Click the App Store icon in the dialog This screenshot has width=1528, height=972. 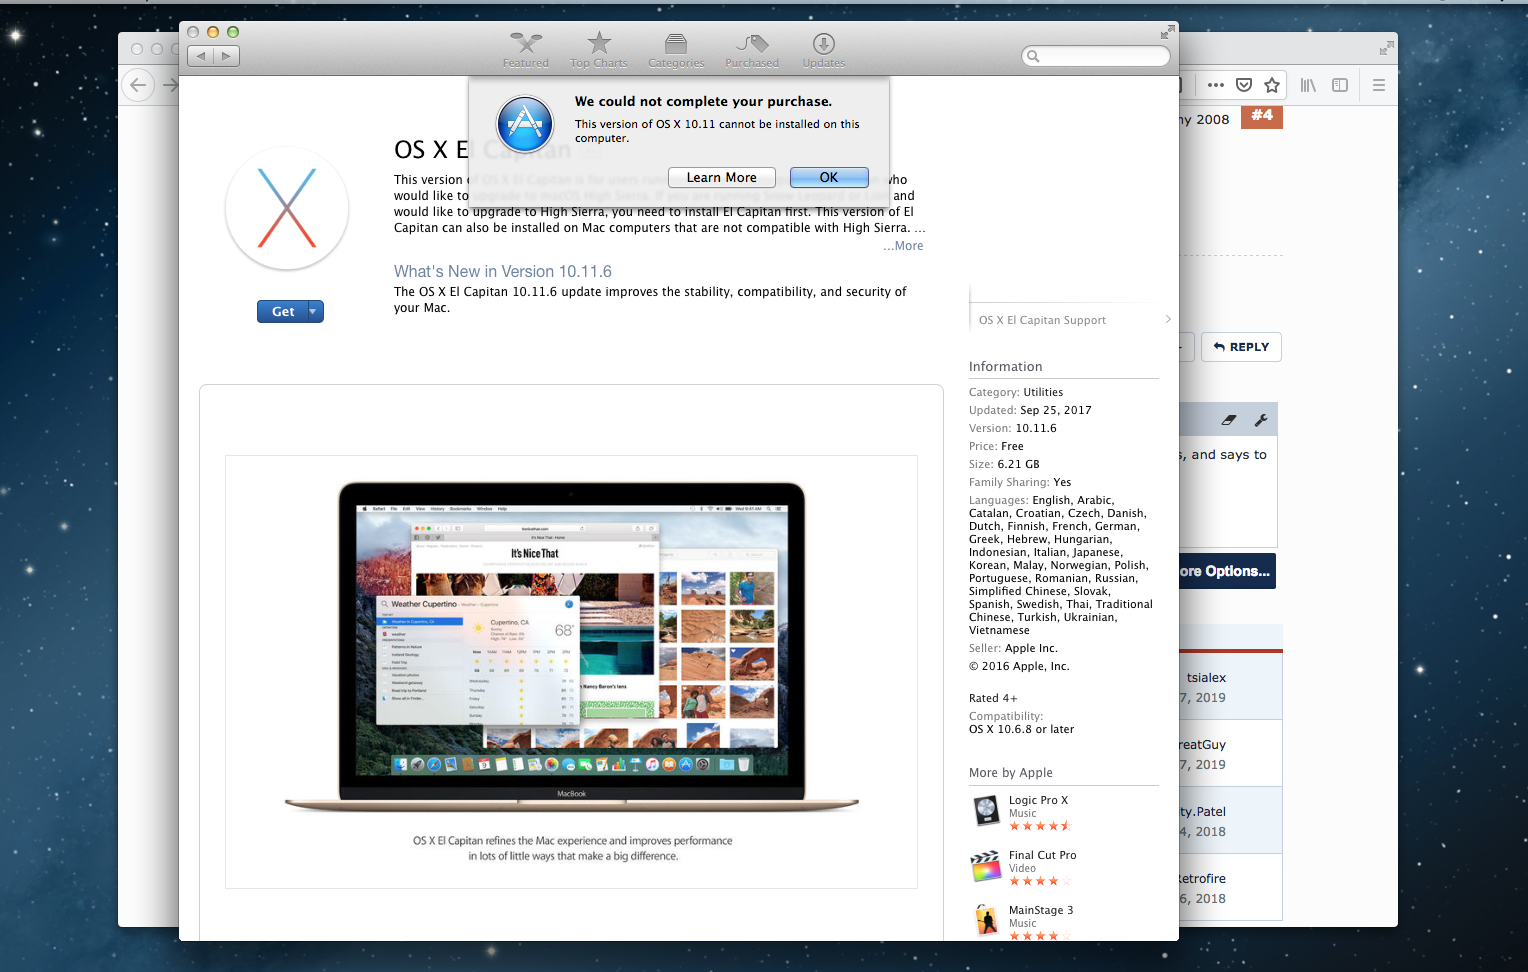[x=525, y=124]
